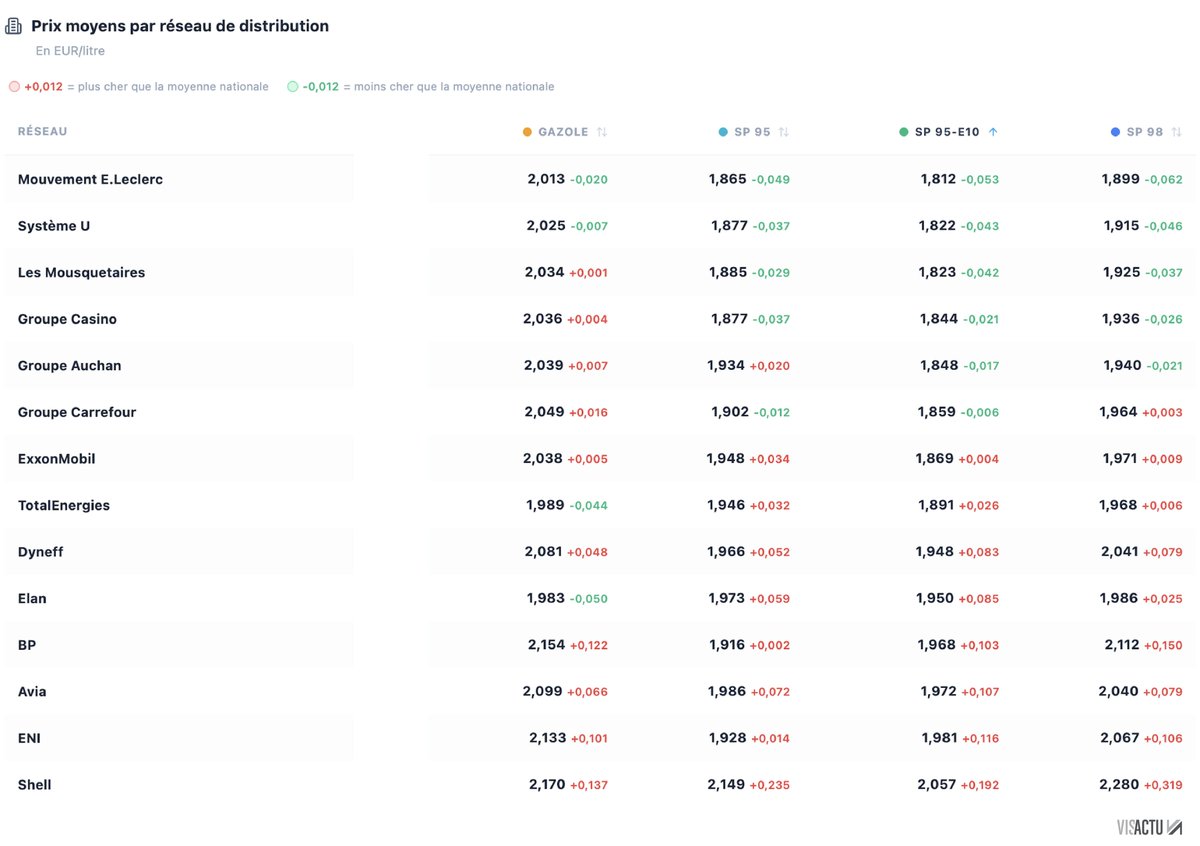
Task: Select the ENI row name
Action: (x=29, y=738)
